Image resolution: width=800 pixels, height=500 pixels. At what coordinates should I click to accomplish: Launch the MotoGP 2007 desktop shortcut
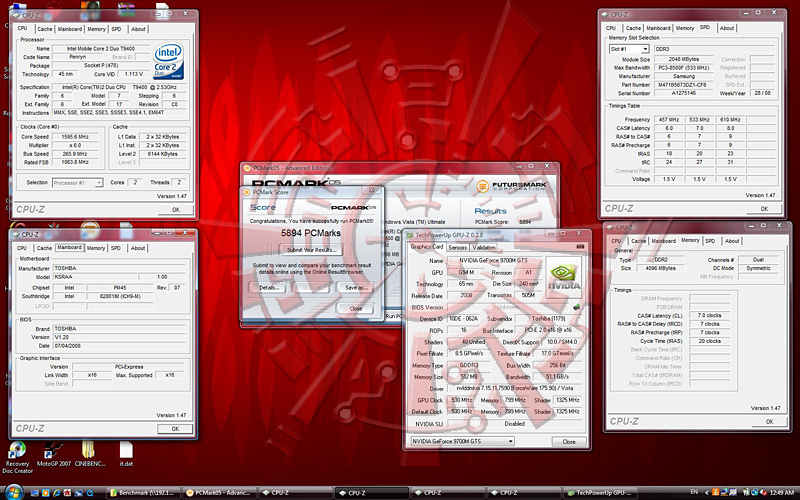click(x=54, y=455)
